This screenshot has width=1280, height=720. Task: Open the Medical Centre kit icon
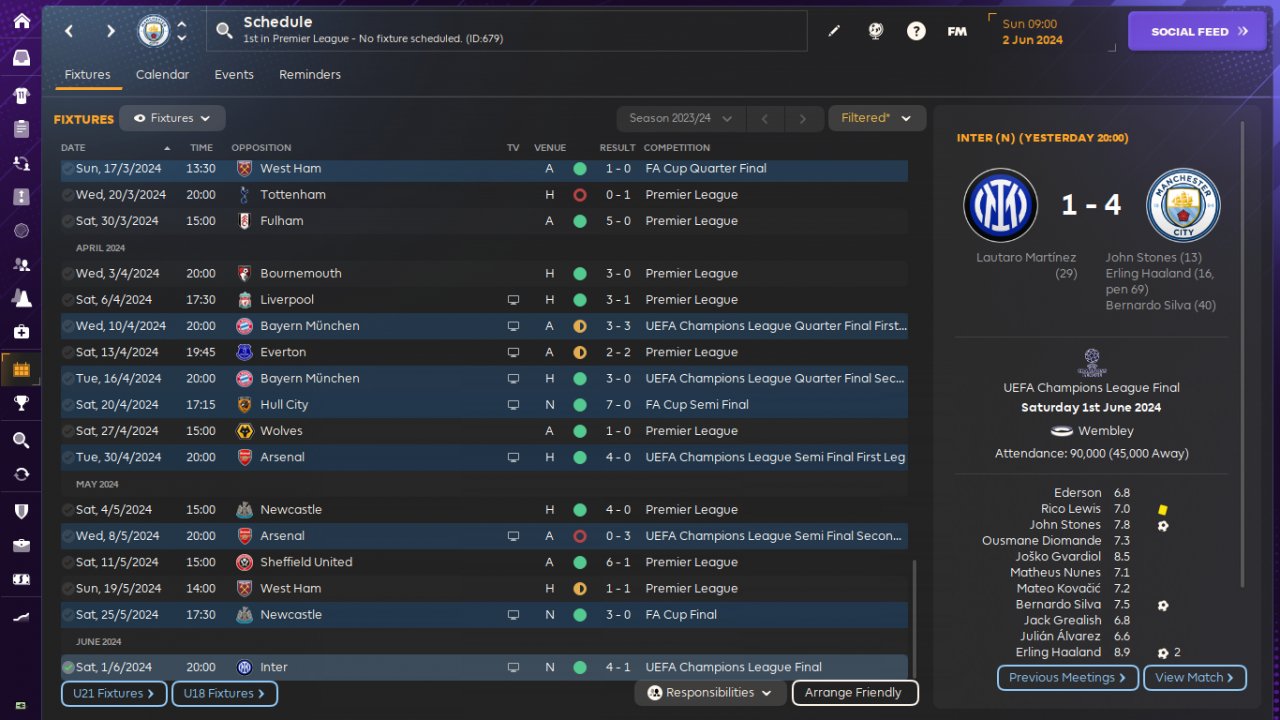21,331
